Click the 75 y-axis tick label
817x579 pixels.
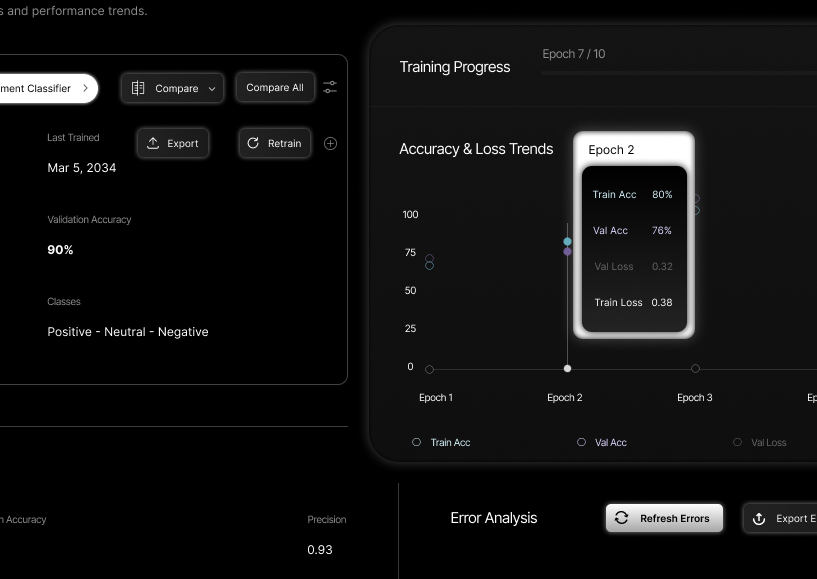point(411,253)
